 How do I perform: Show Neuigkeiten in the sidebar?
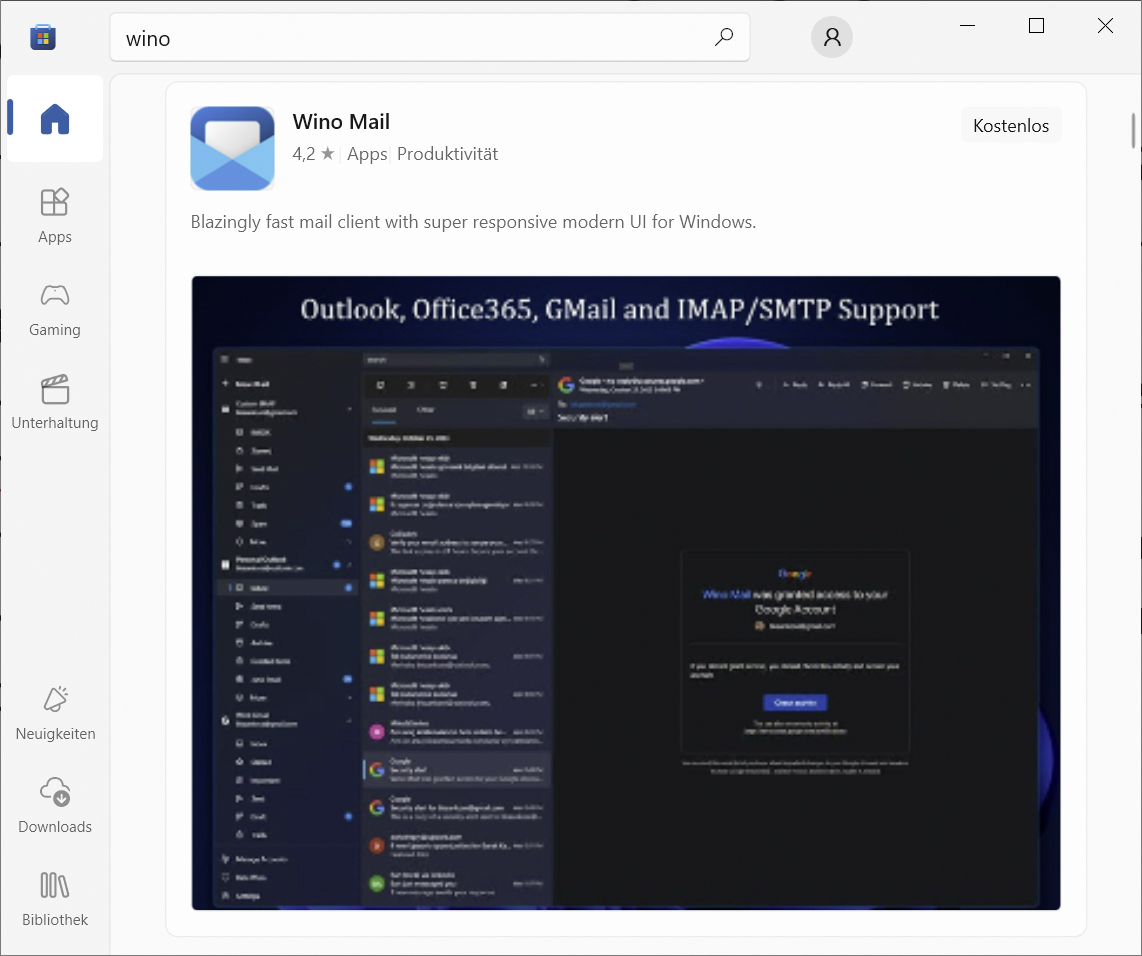(x=55, y=712)
